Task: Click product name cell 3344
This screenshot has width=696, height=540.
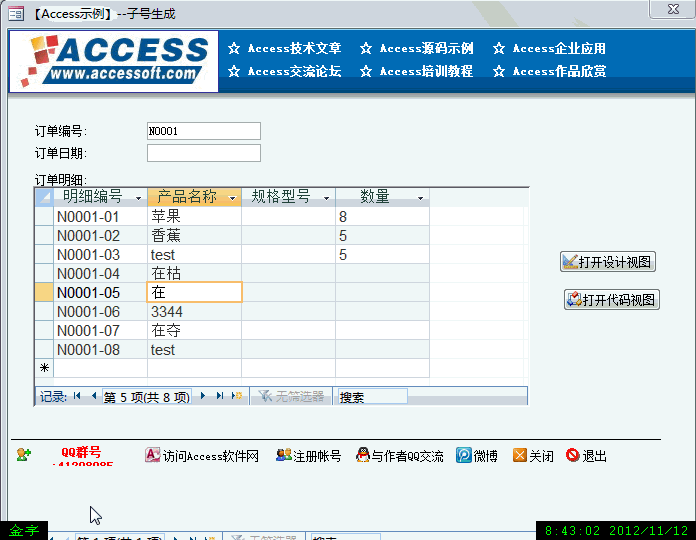Action: pyautogui.click(x=194, y=311)
